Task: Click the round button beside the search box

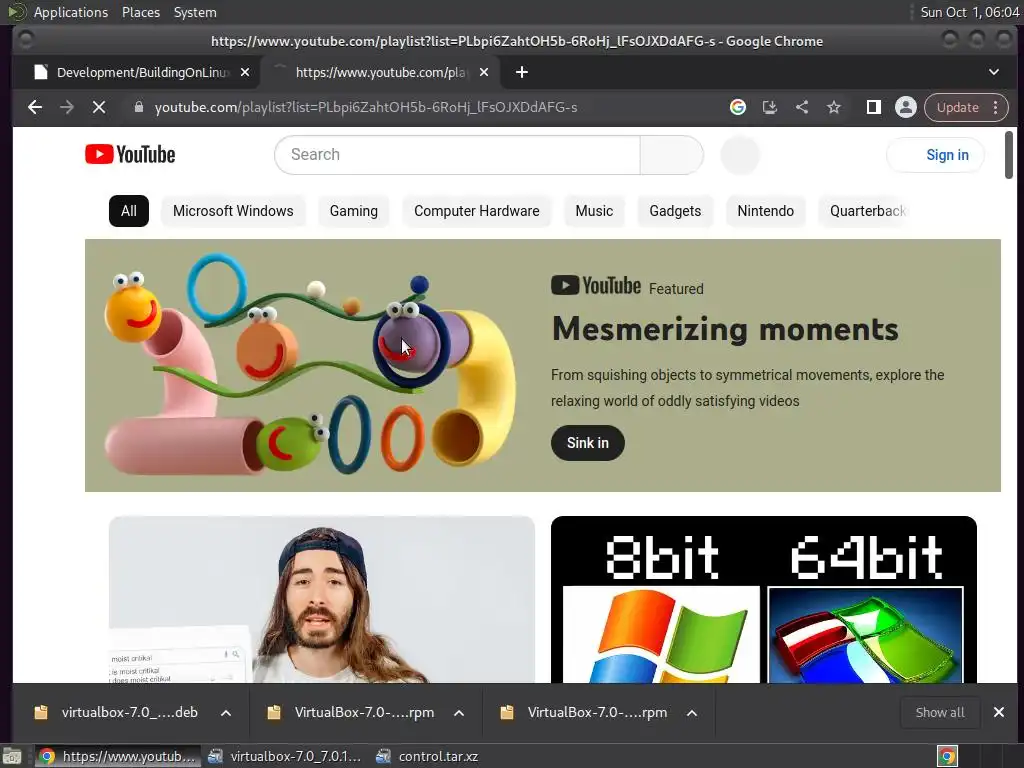Action: click(x=740, y=155)
